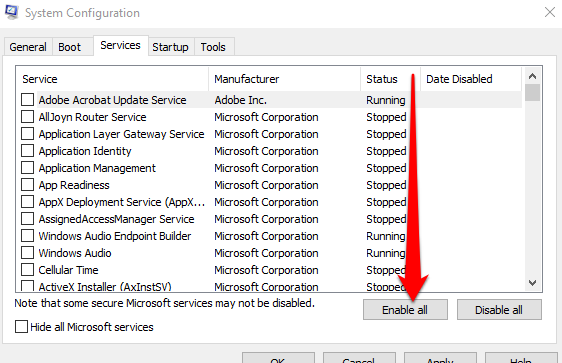Toggle the Cellular Time service checkbox
Viewport: 562px width, 363px height.
[x=28, y=270]
